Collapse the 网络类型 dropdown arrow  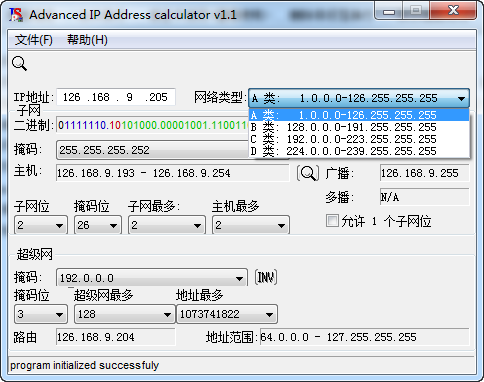click(x=461, y=99)
